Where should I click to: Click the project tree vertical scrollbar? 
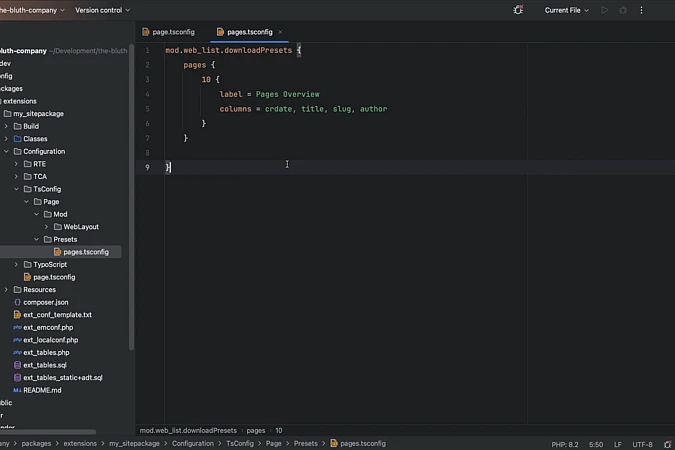pos(132,200)
